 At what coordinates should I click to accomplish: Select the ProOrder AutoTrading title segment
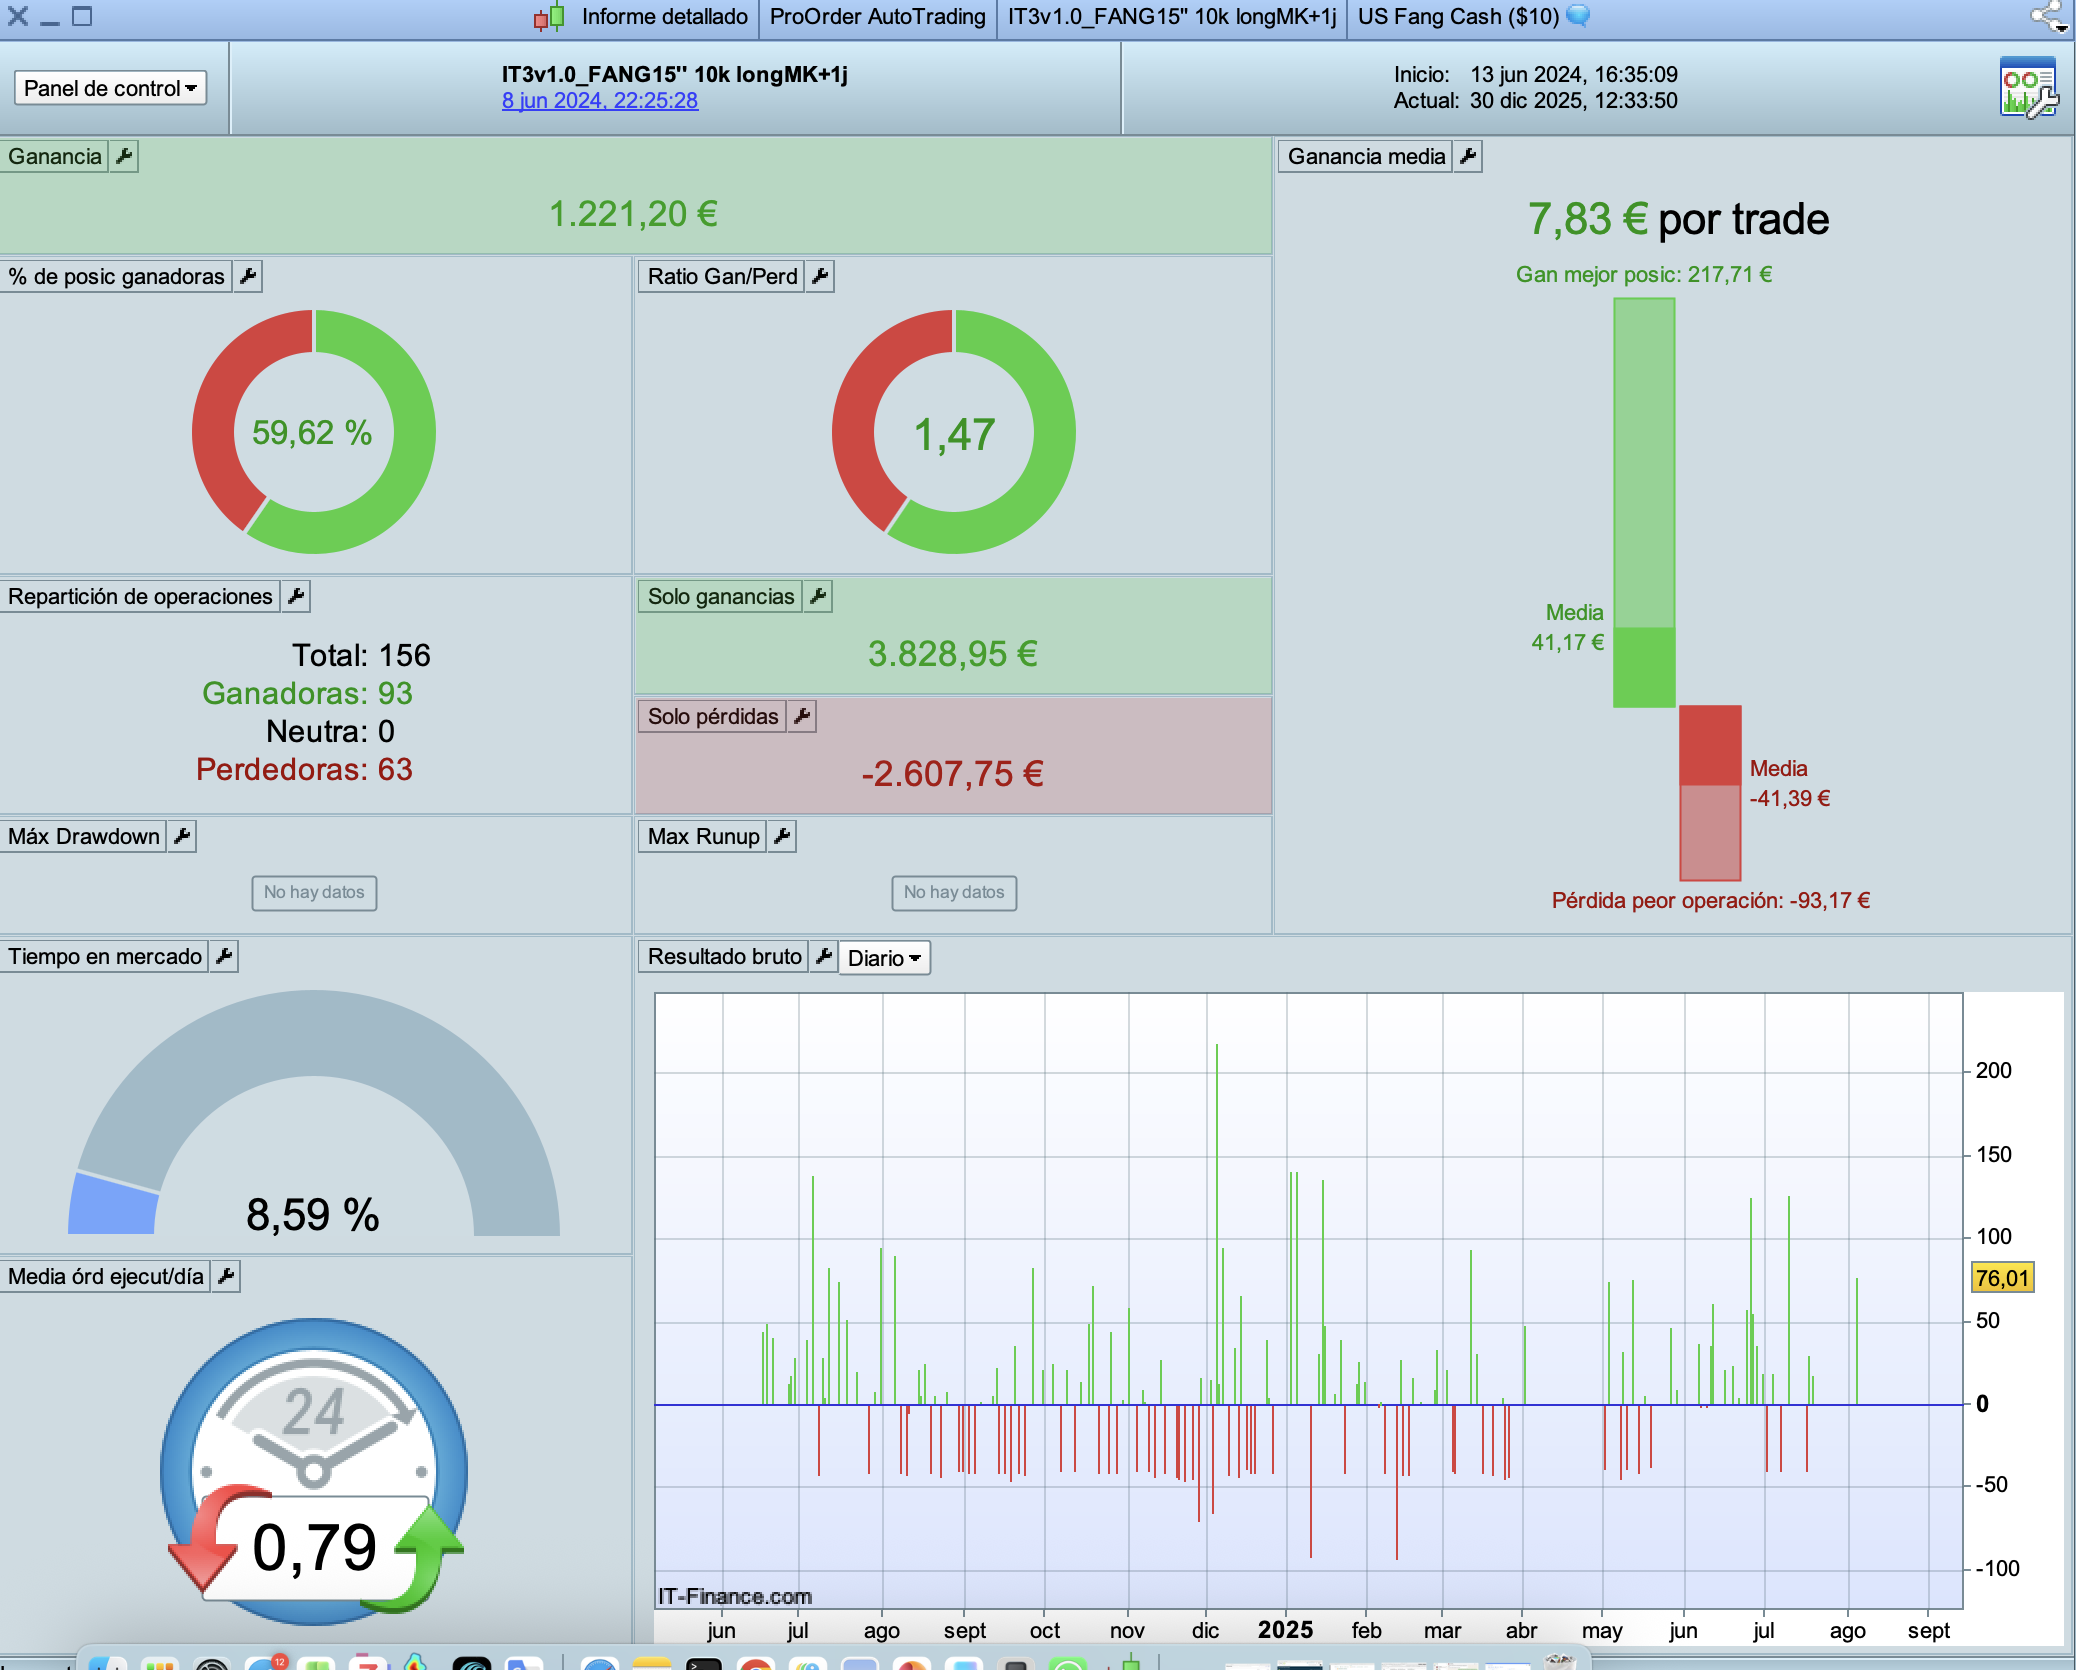tap(877, 17)
